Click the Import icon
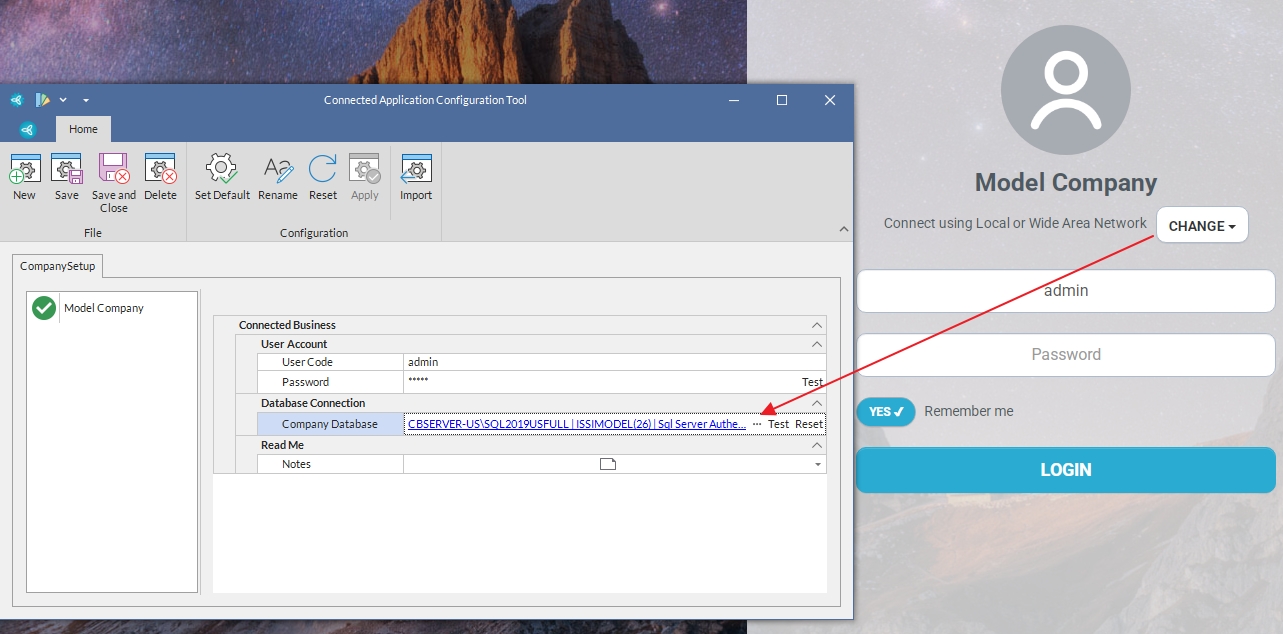 pos(415,169)
